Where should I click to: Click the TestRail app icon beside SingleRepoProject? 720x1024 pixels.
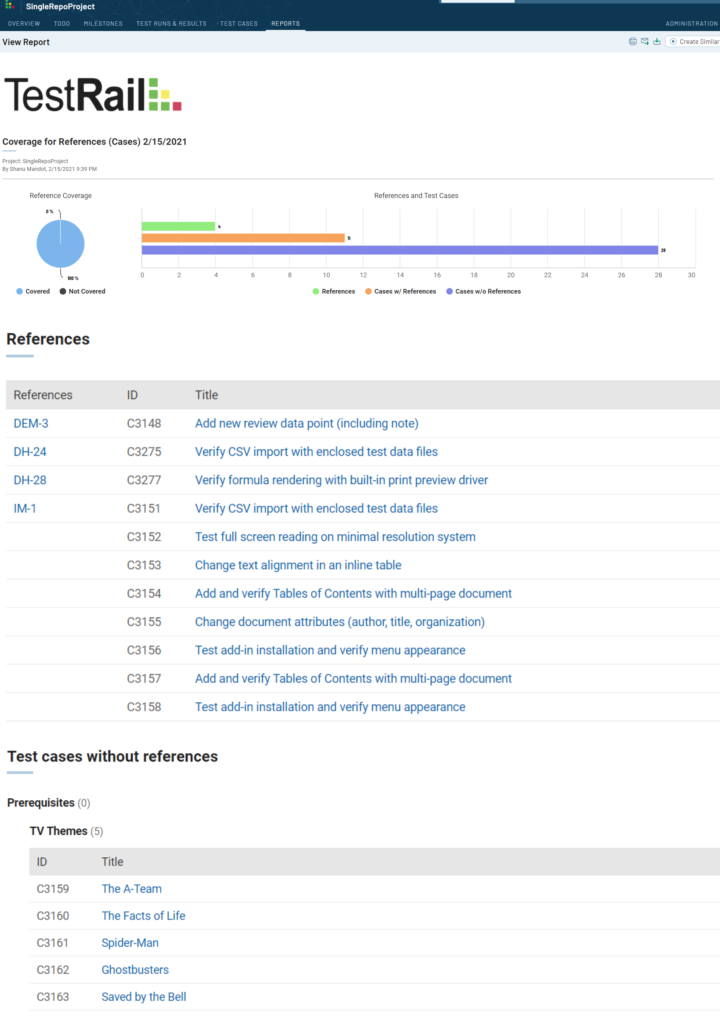click(10, 6)
